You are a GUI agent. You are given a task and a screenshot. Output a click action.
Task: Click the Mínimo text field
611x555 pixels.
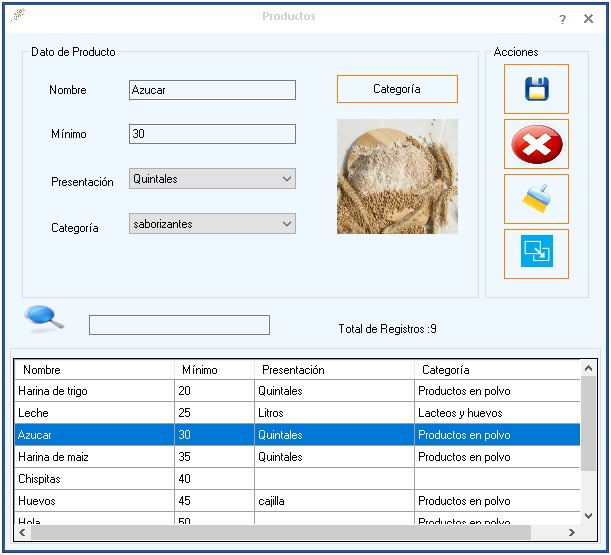click(212, 134)
